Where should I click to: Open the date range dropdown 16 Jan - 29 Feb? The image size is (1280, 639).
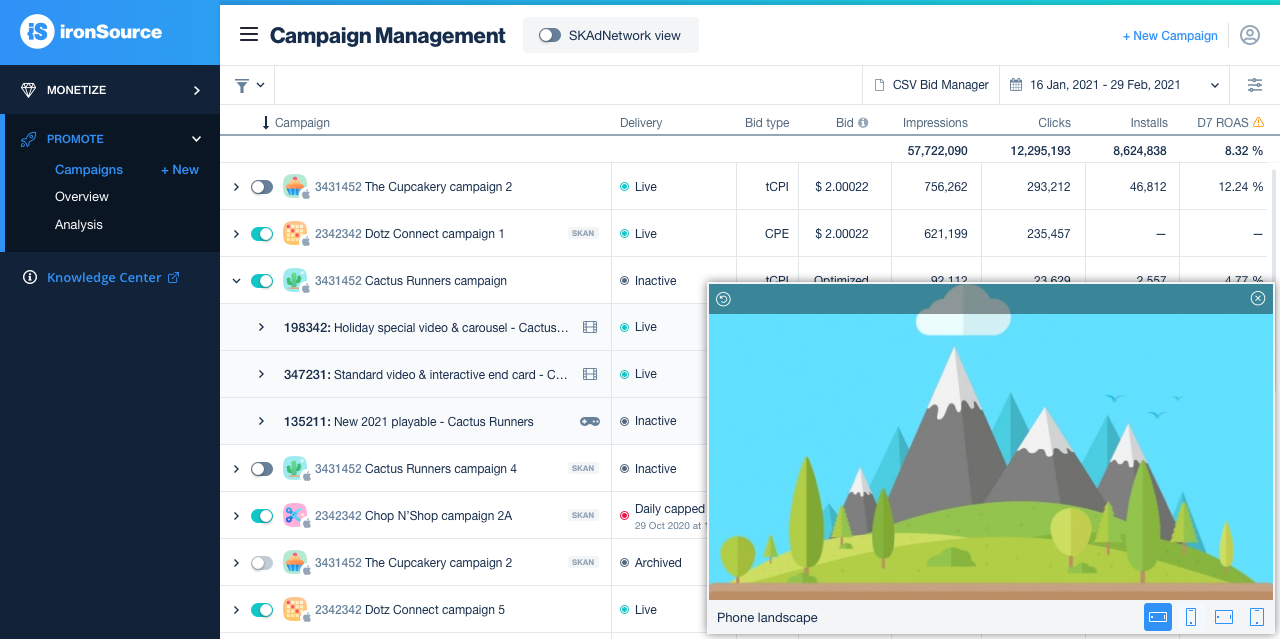[x=1116, y=85]
